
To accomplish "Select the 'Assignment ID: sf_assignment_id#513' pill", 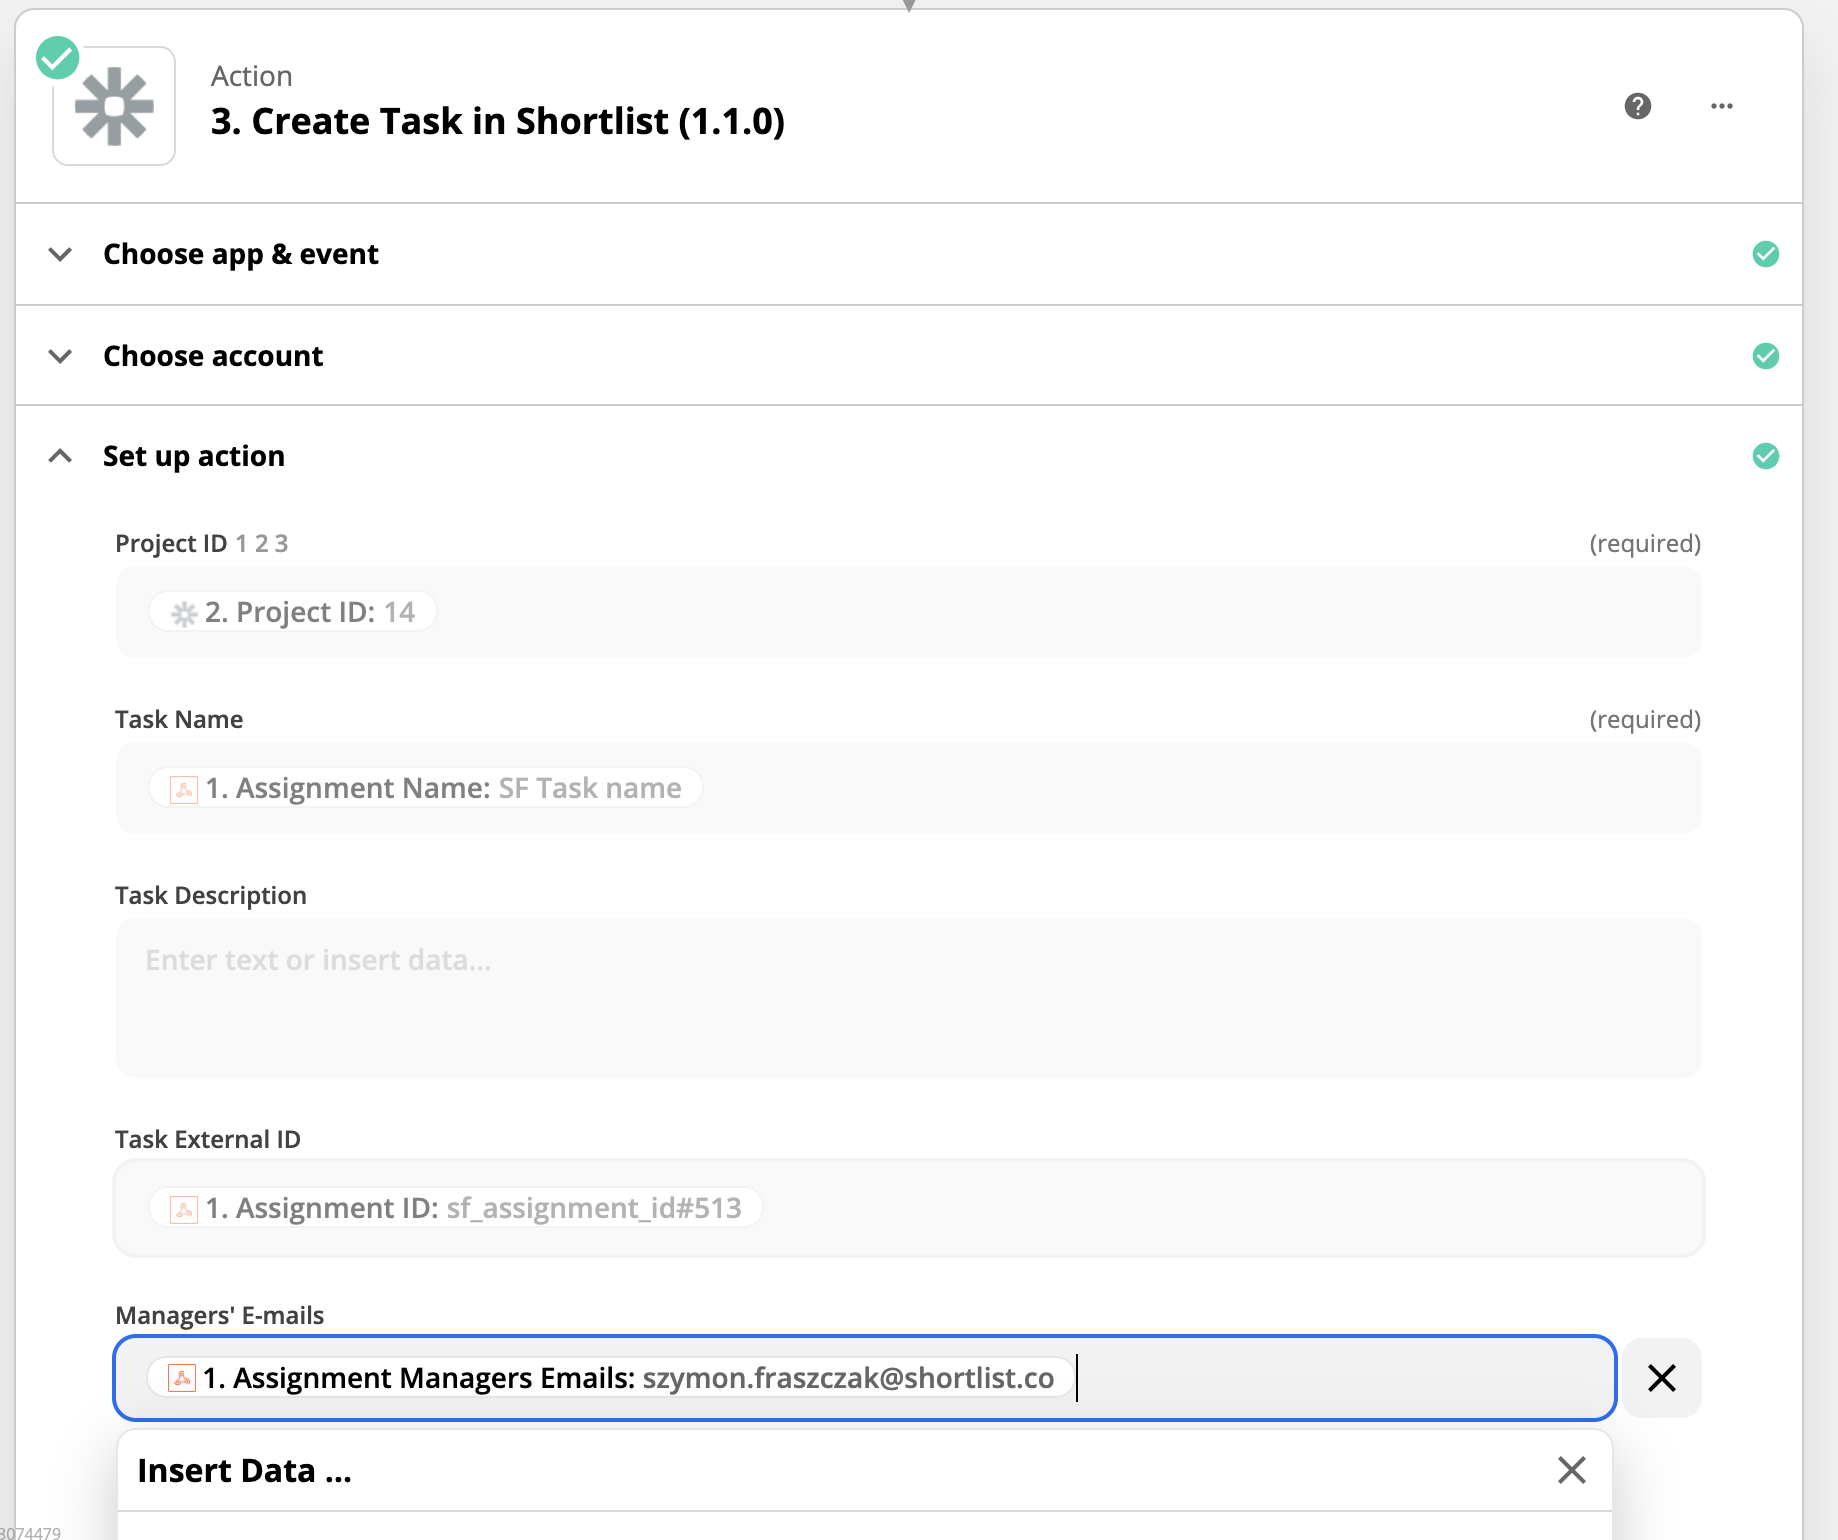I will coord(456,1208).
